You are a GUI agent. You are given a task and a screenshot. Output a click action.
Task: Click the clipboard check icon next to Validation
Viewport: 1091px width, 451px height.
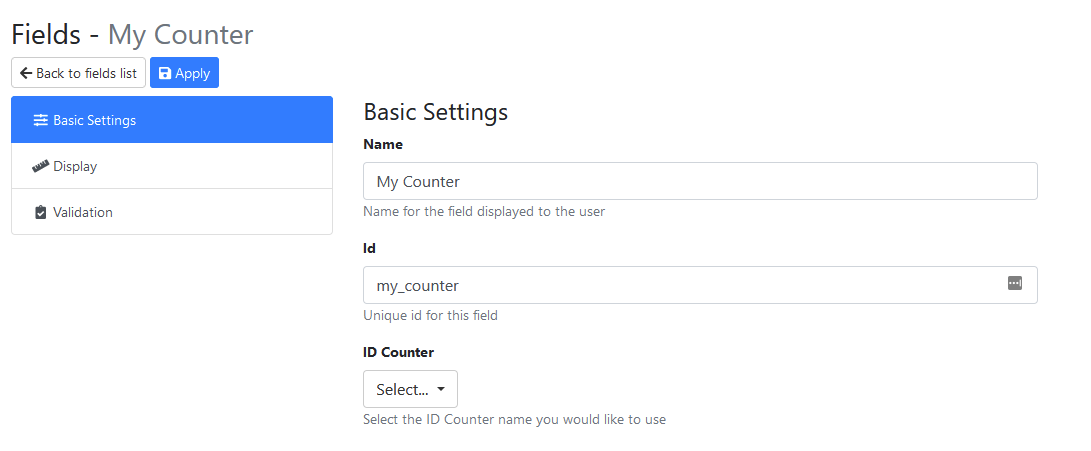(x=40, y=212)
